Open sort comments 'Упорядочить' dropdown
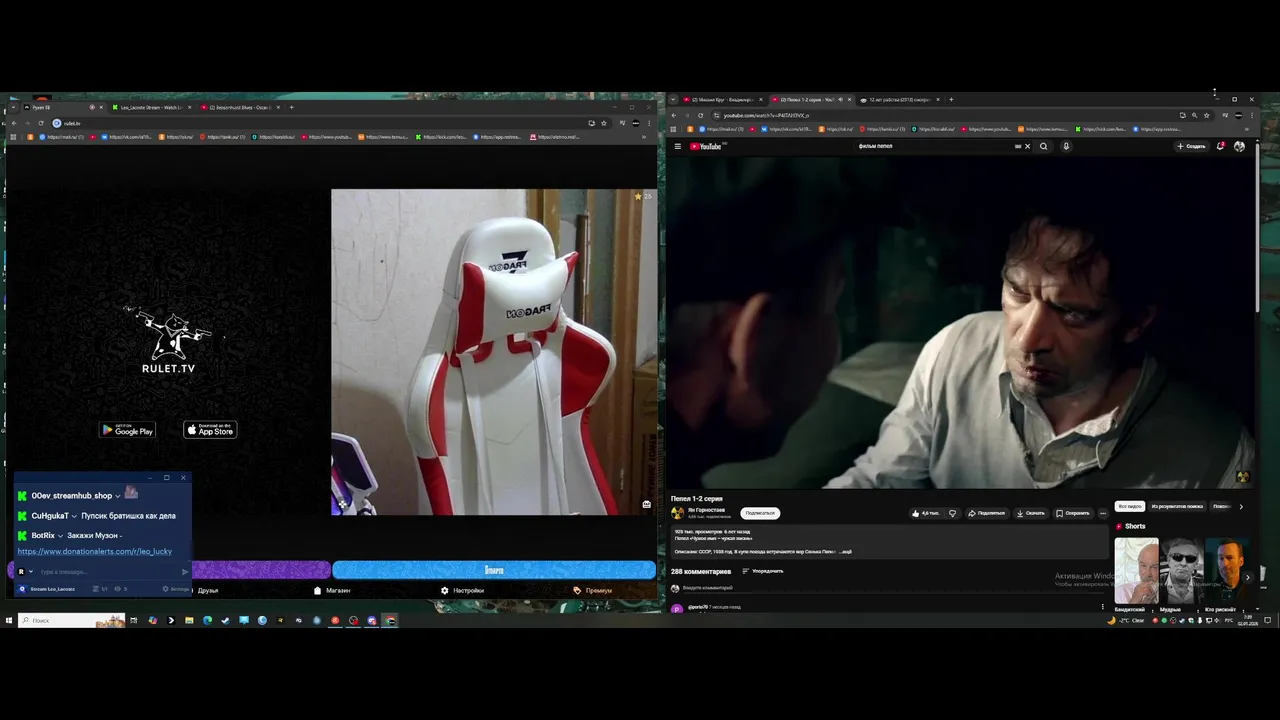Image resolution: width=1280 pixels, height=720 pixels. [762, 571]
